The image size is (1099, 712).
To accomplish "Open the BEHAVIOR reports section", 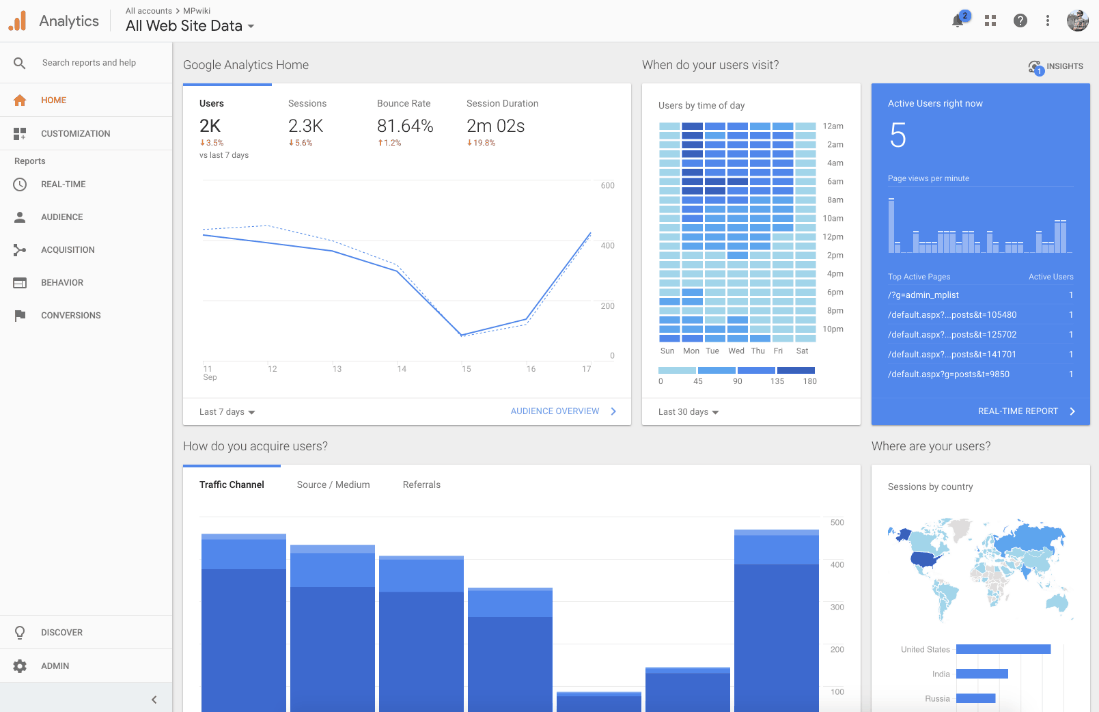I will [x=86, y=283].
